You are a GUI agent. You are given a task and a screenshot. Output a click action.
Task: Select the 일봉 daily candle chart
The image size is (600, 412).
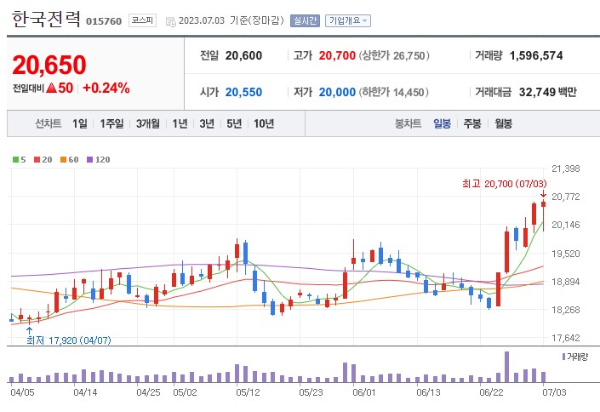[x=442, y=124]
